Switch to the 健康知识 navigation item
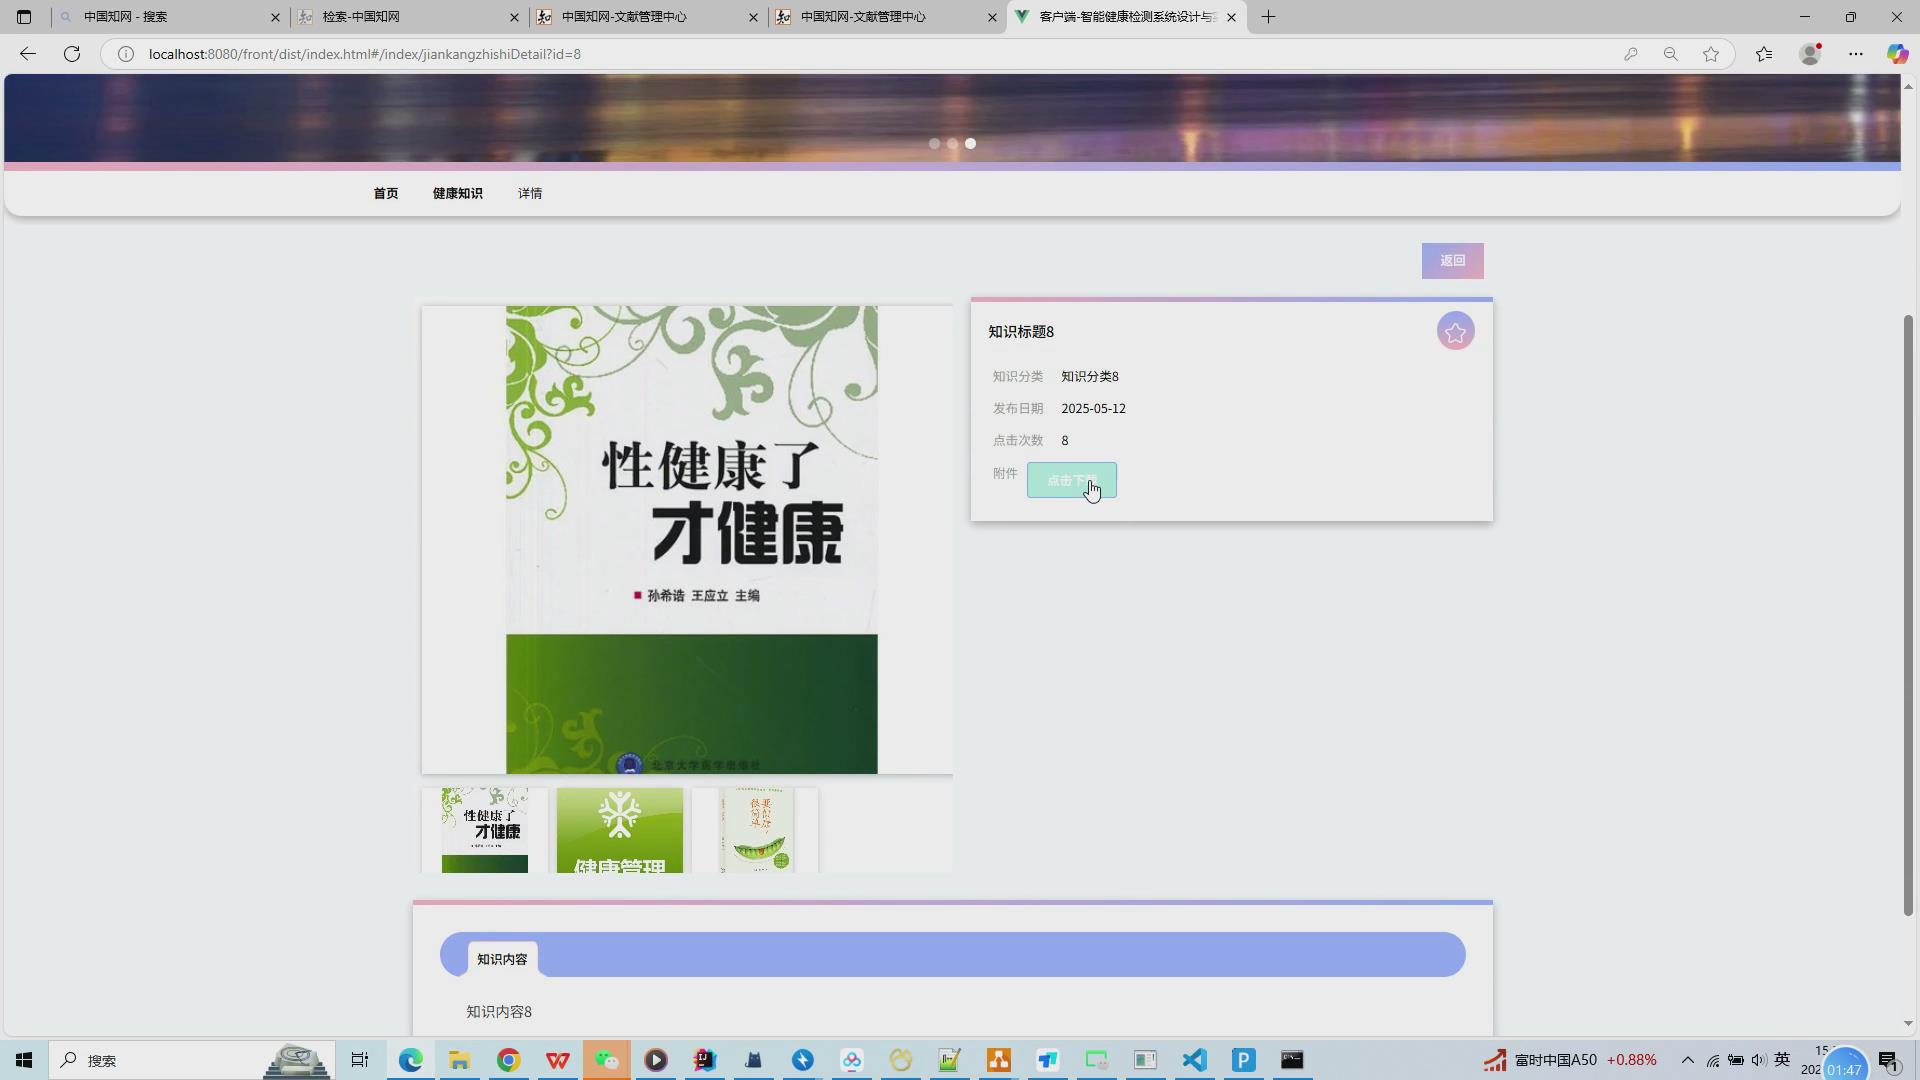1920x1080 pixels. (457, 193)
